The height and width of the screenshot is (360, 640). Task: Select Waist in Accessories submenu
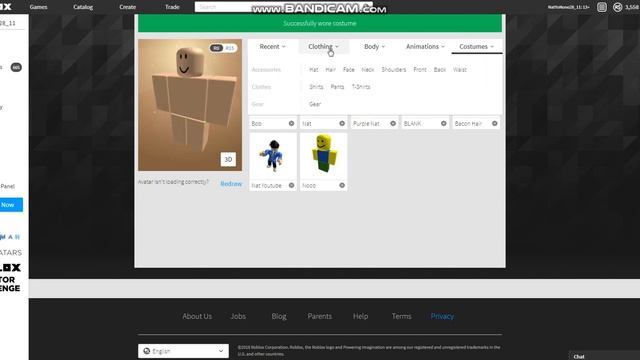coord(460,70)
